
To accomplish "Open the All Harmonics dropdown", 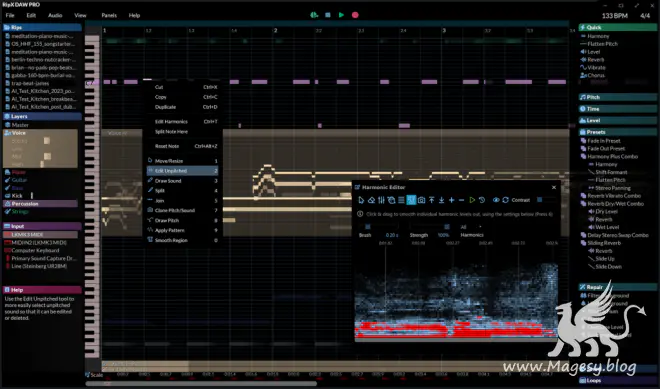I will point(471,227).
